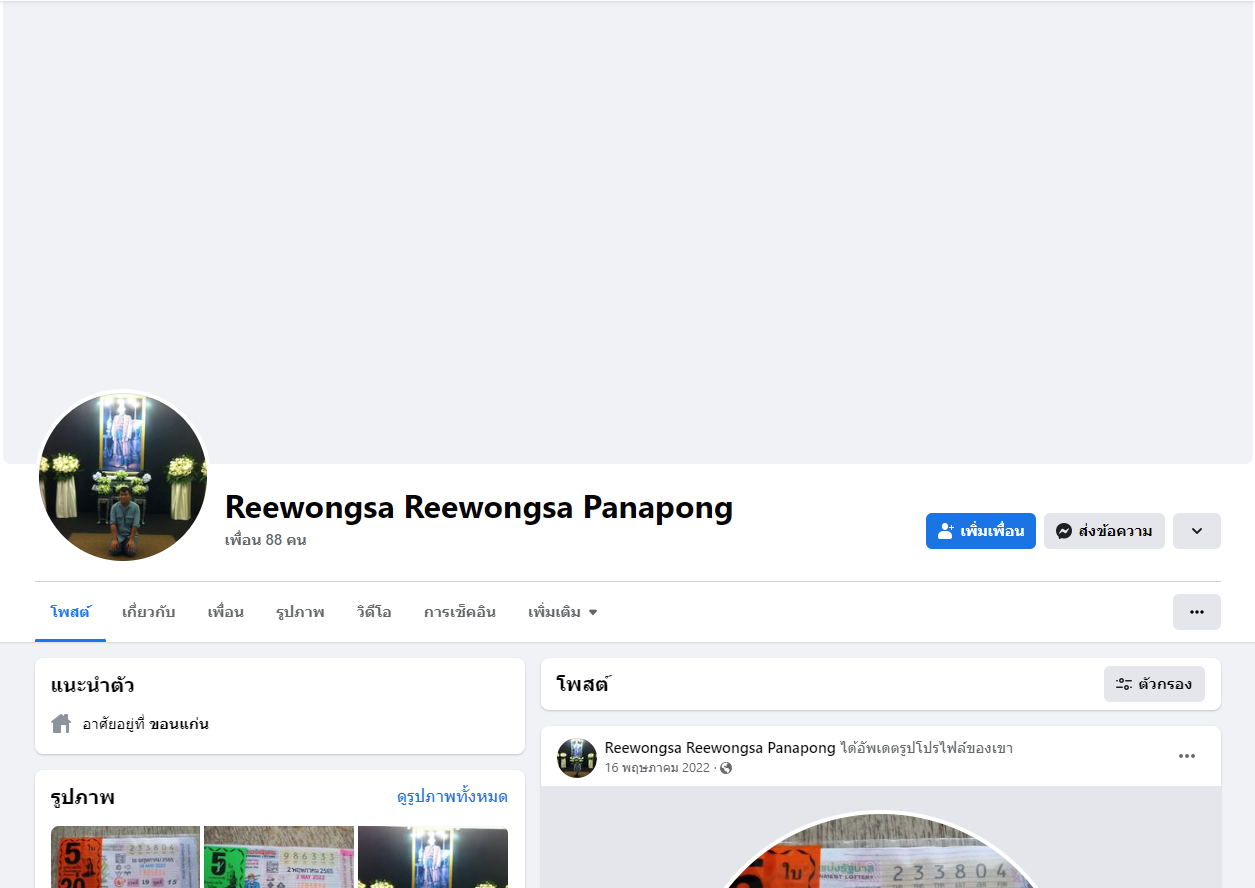Open the three-dot options on the post
Screen dimensions: 1255x888
point(1187,756)
